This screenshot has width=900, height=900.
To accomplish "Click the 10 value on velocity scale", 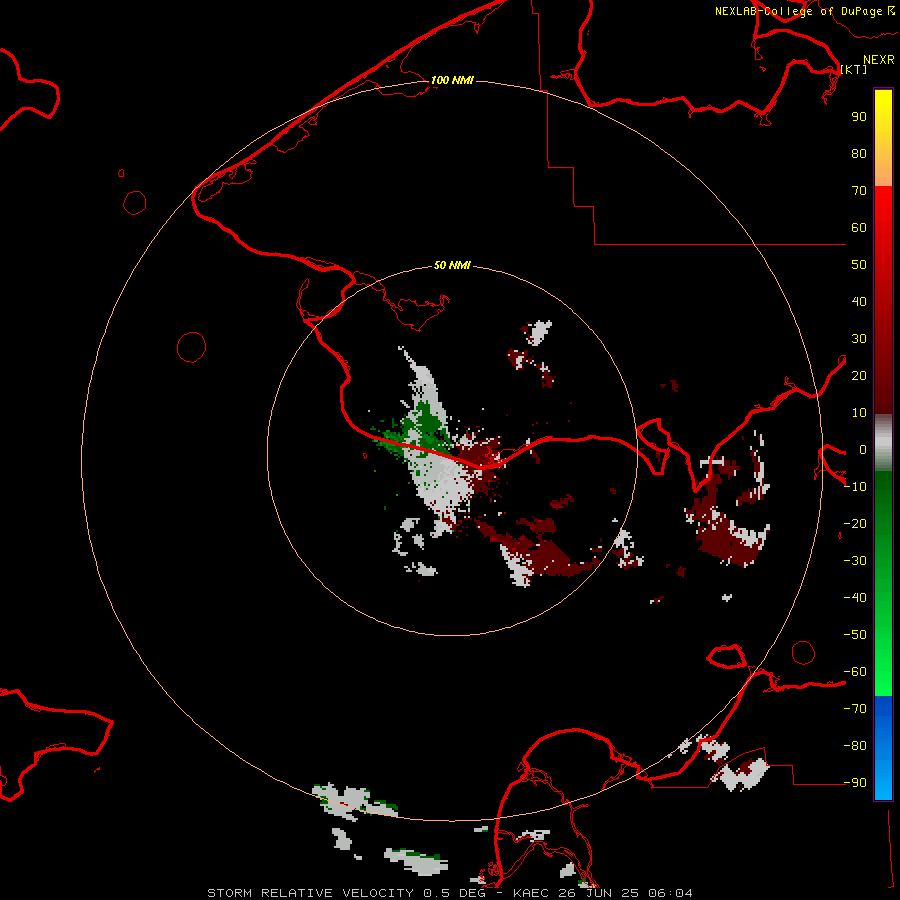I will click(859, 413).
